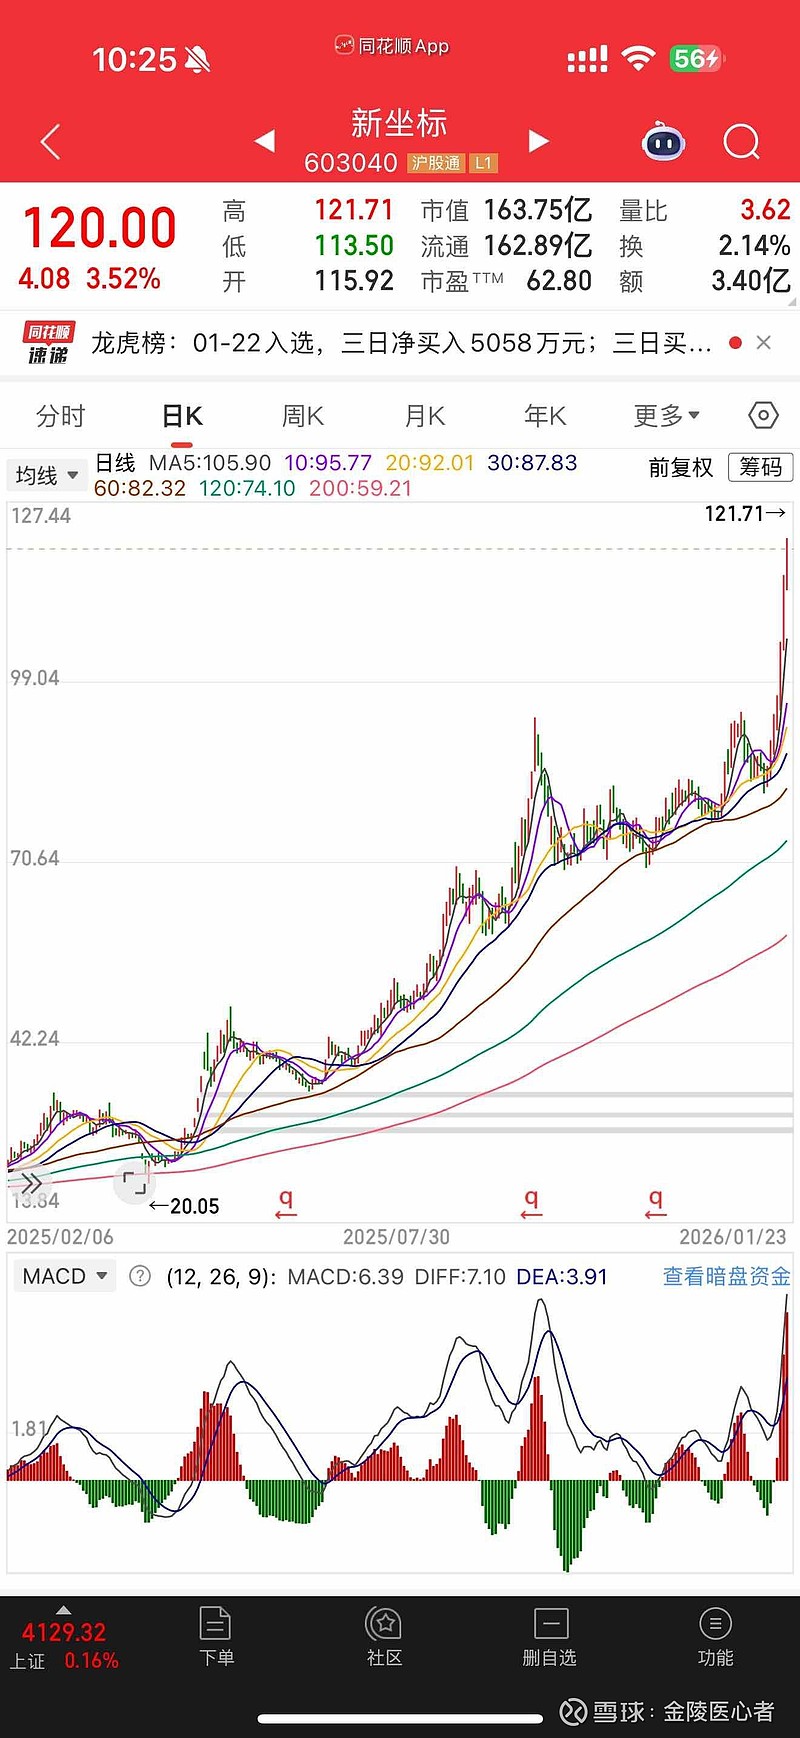Image resolution: width=800 pixels, height=1738 pixels.
Task: Open the 社区 community icon
Action: point(384,1637)
